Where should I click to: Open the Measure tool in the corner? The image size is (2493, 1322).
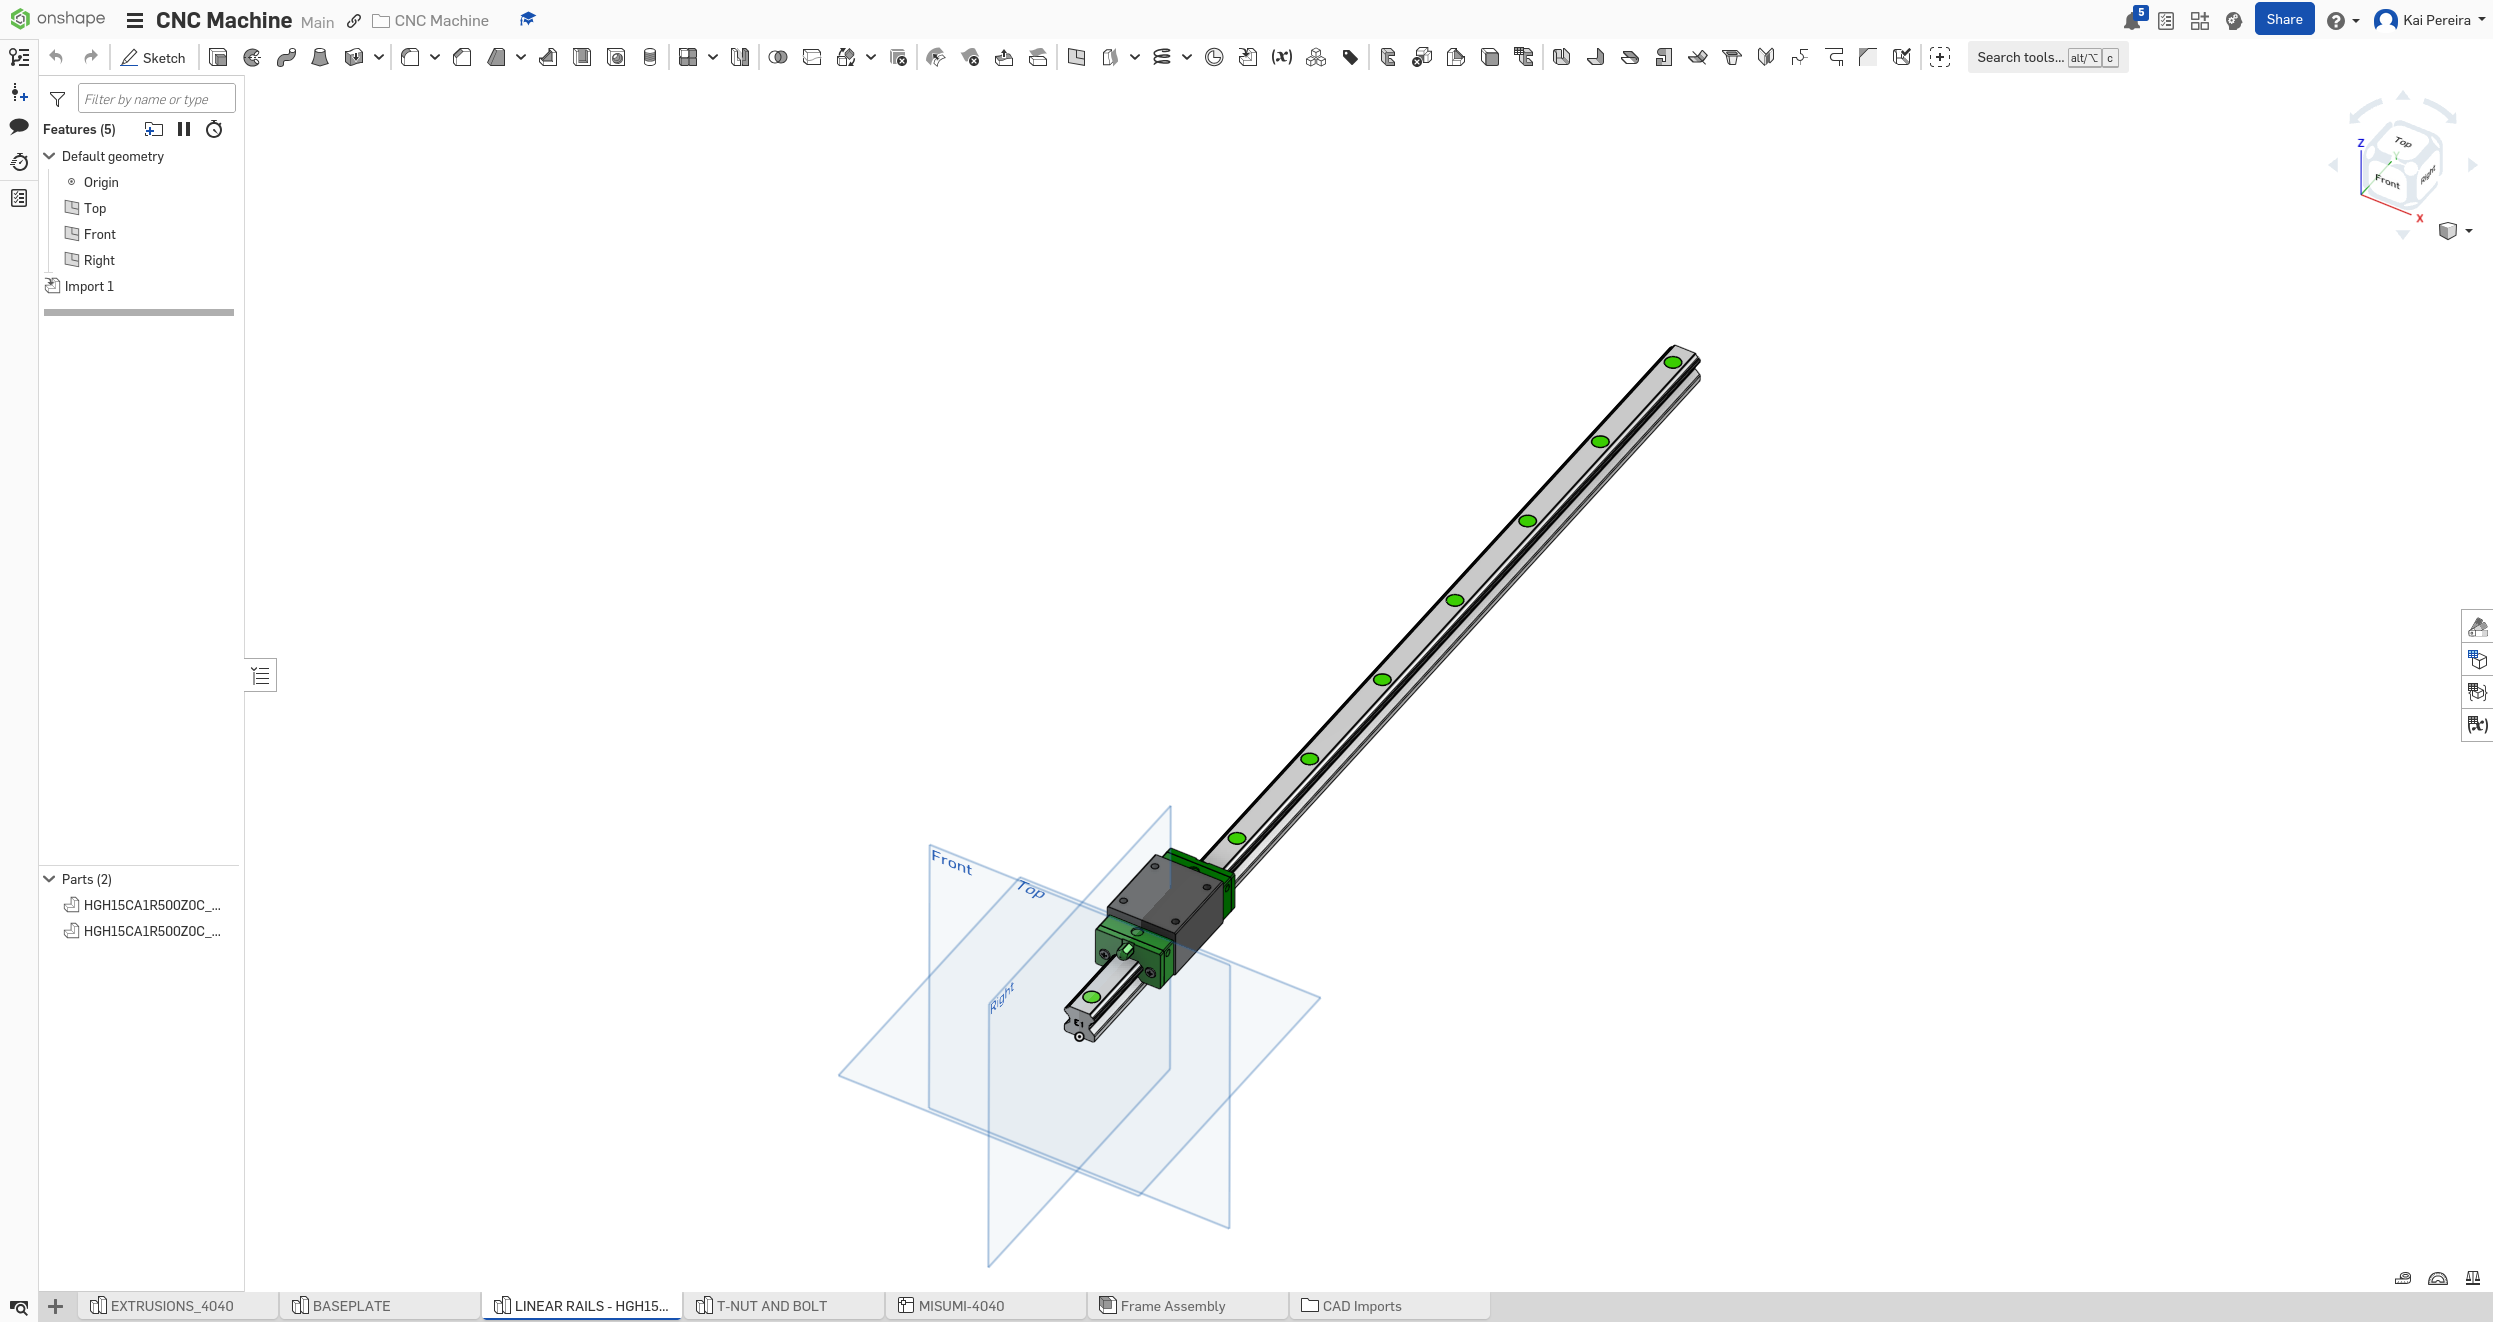click(x=2402, y=1278)
